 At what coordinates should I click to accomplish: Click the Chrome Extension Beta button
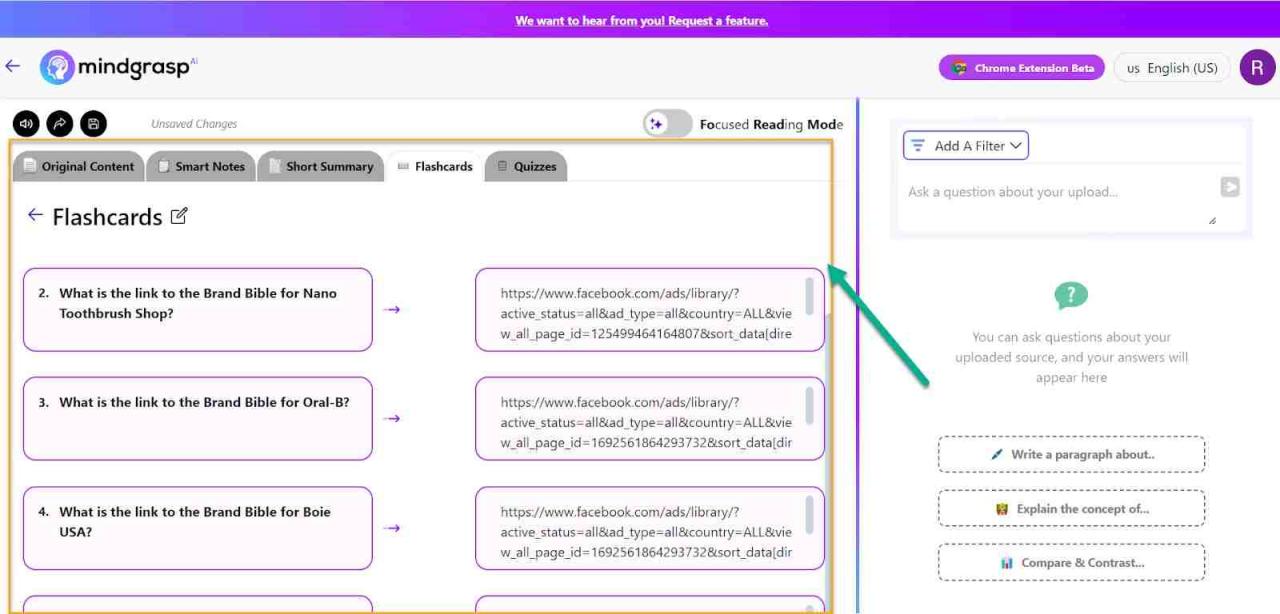(1021, 67)
